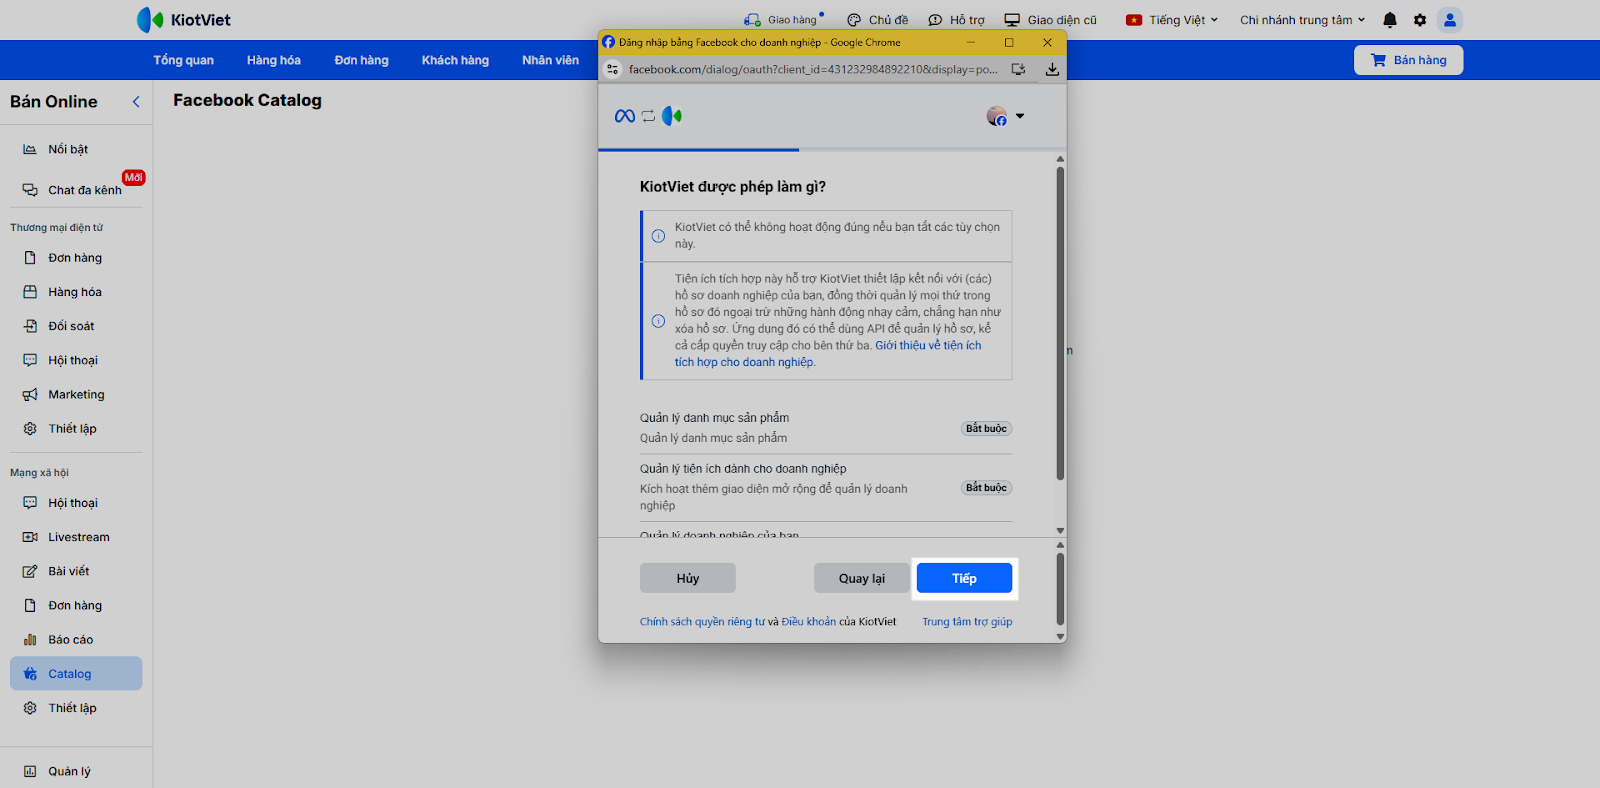The height and width of the screenshot is (788, 1600).
Task: Collapse the Bán Online sidebar
Action: coord(136,102)
